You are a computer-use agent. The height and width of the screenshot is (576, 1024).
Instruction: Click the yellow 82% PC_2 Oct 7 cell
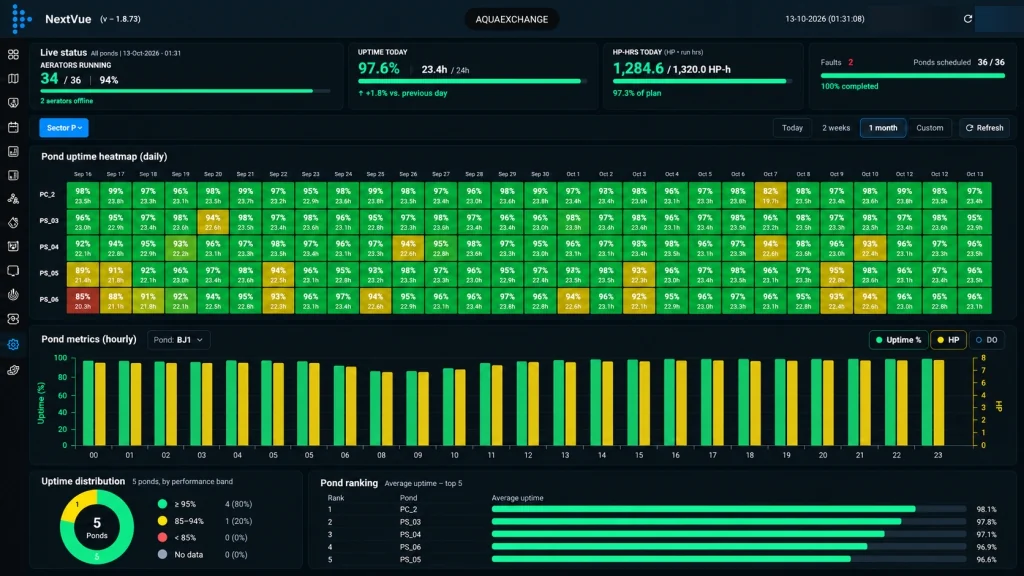(x=771, y=195)
